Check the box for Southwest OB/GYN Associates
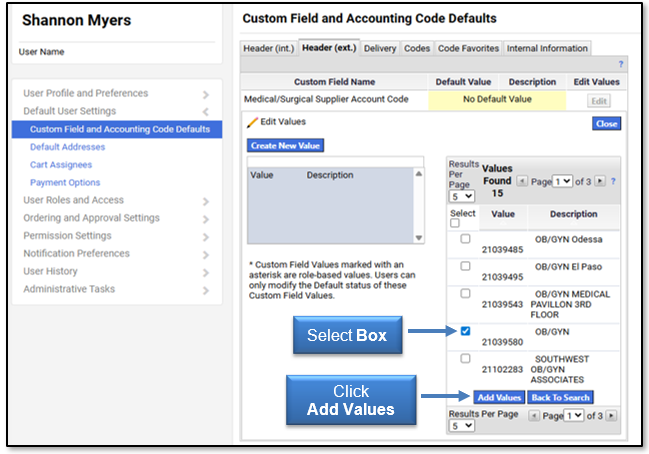The image size is (649, 454). click(x=466, y=358)
